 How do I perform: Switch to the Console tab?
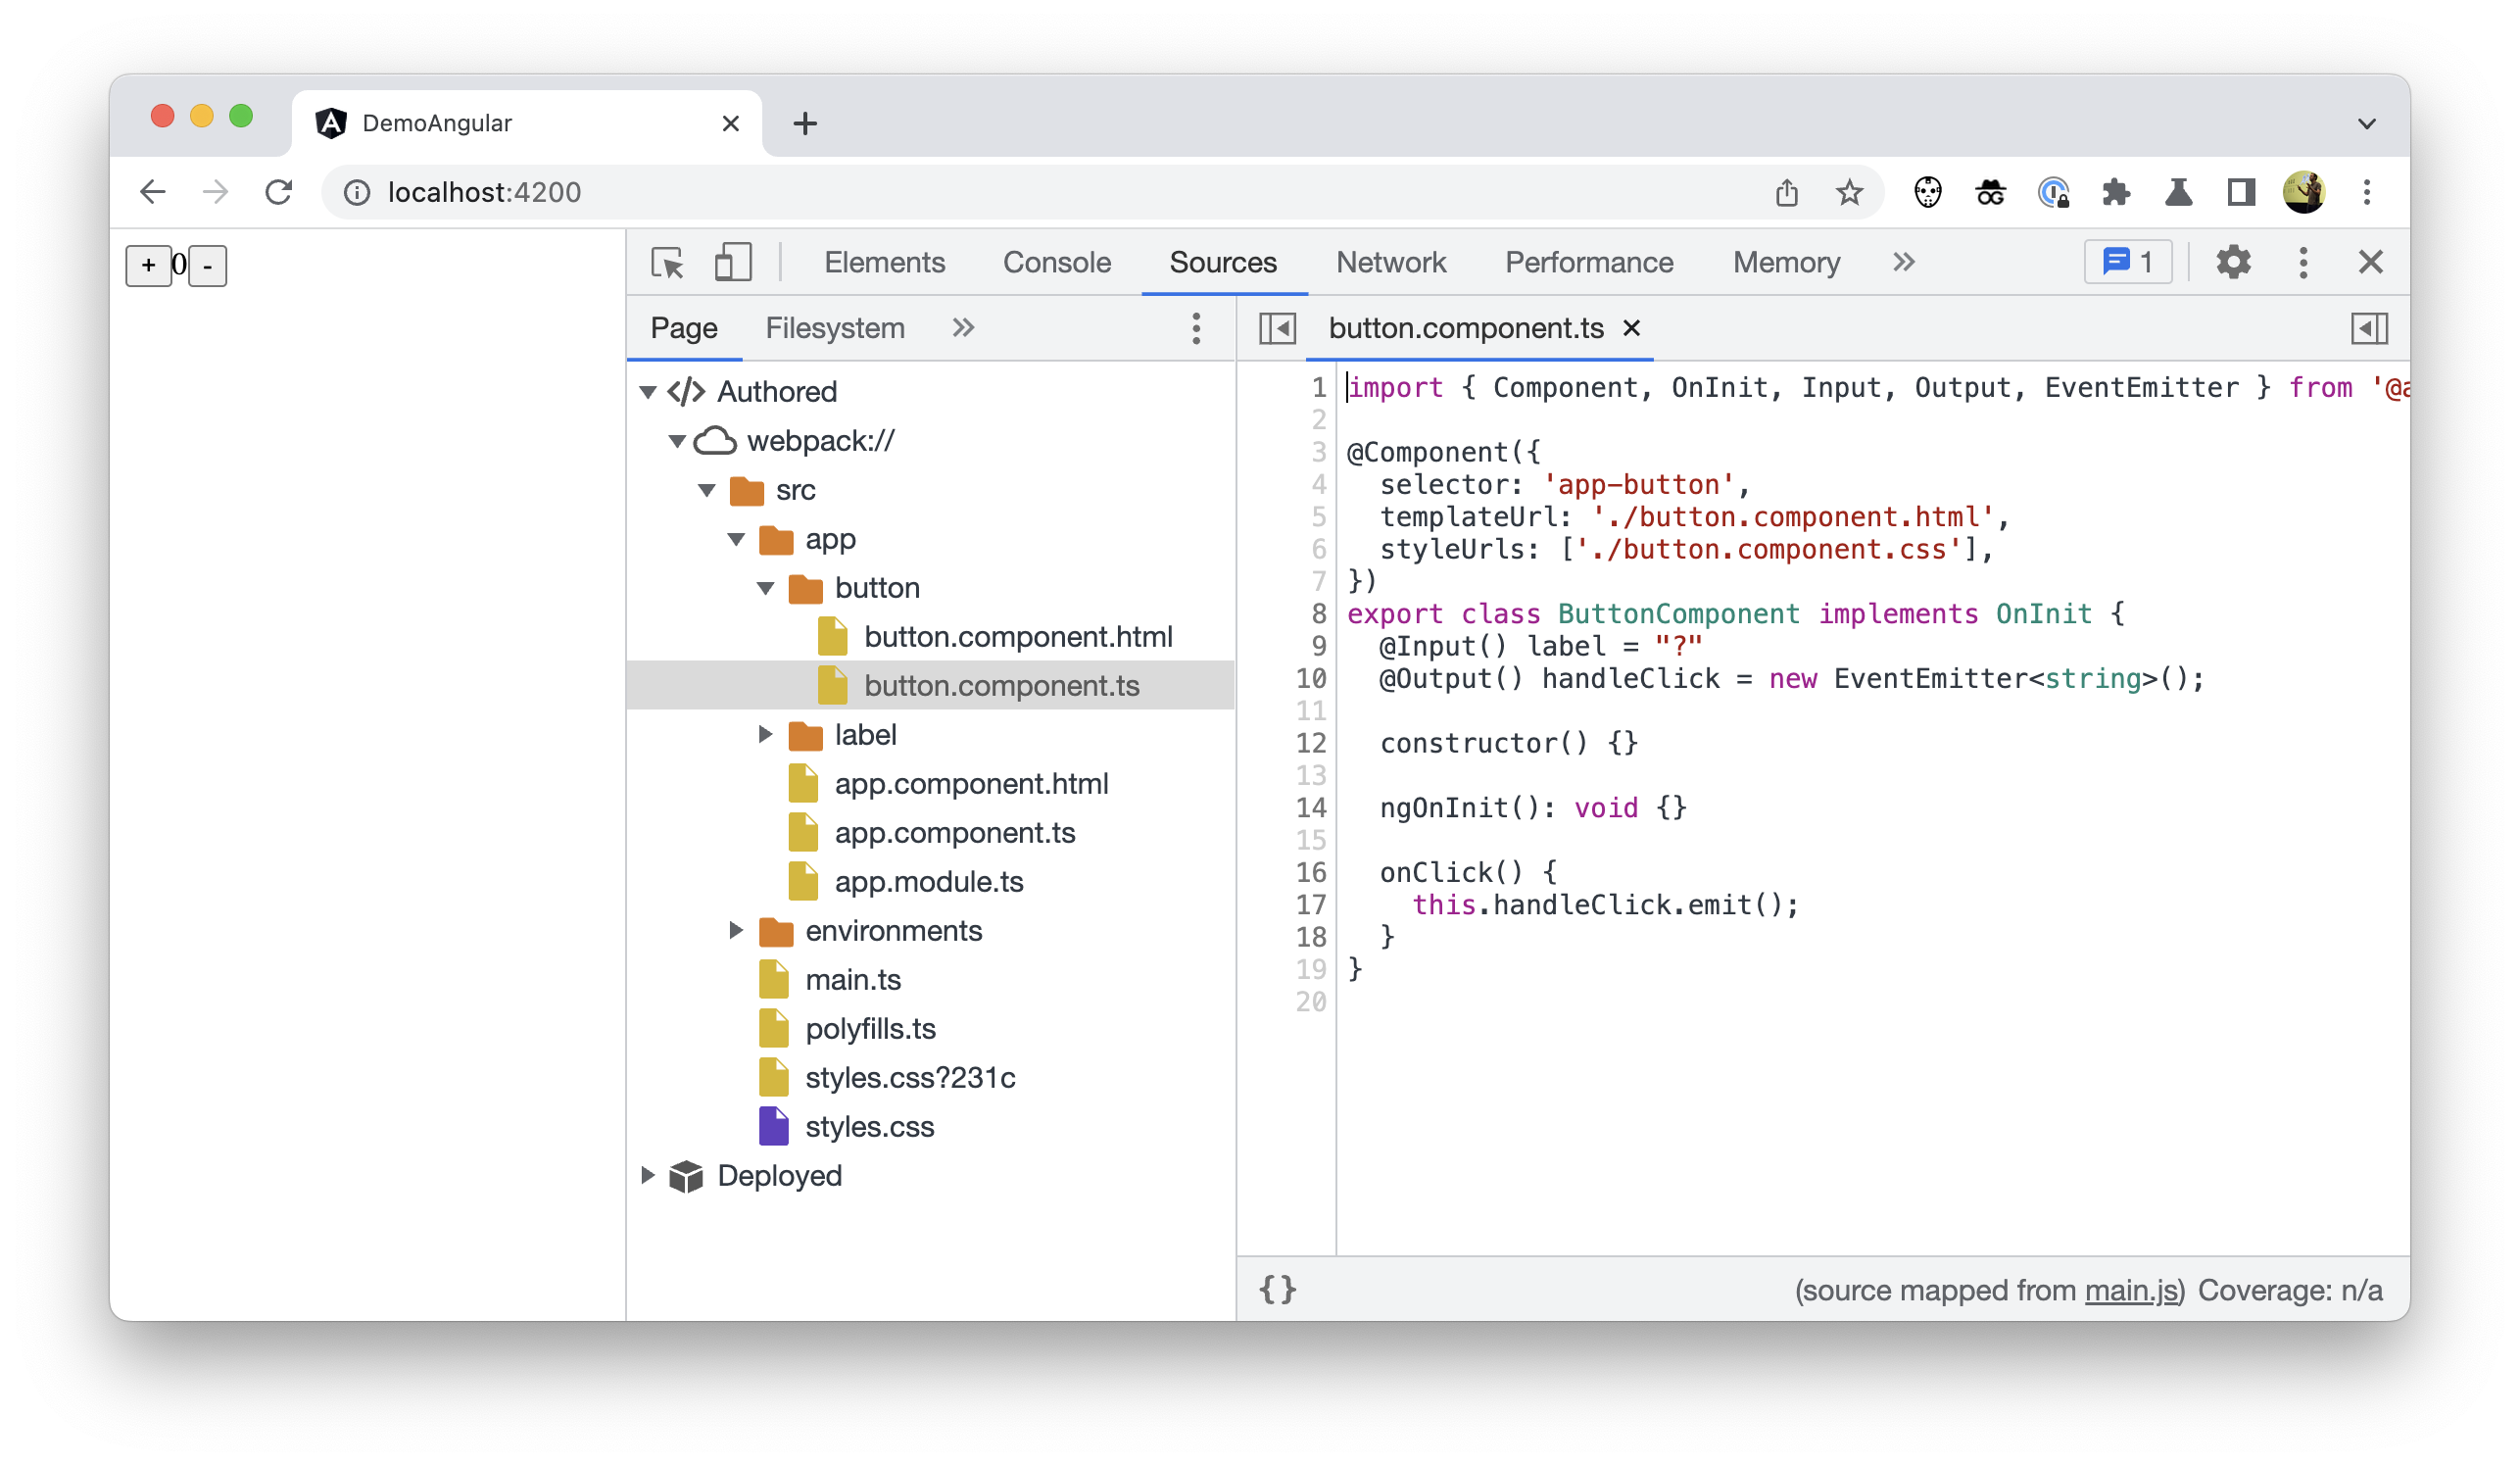click(x=1055, y=262)
